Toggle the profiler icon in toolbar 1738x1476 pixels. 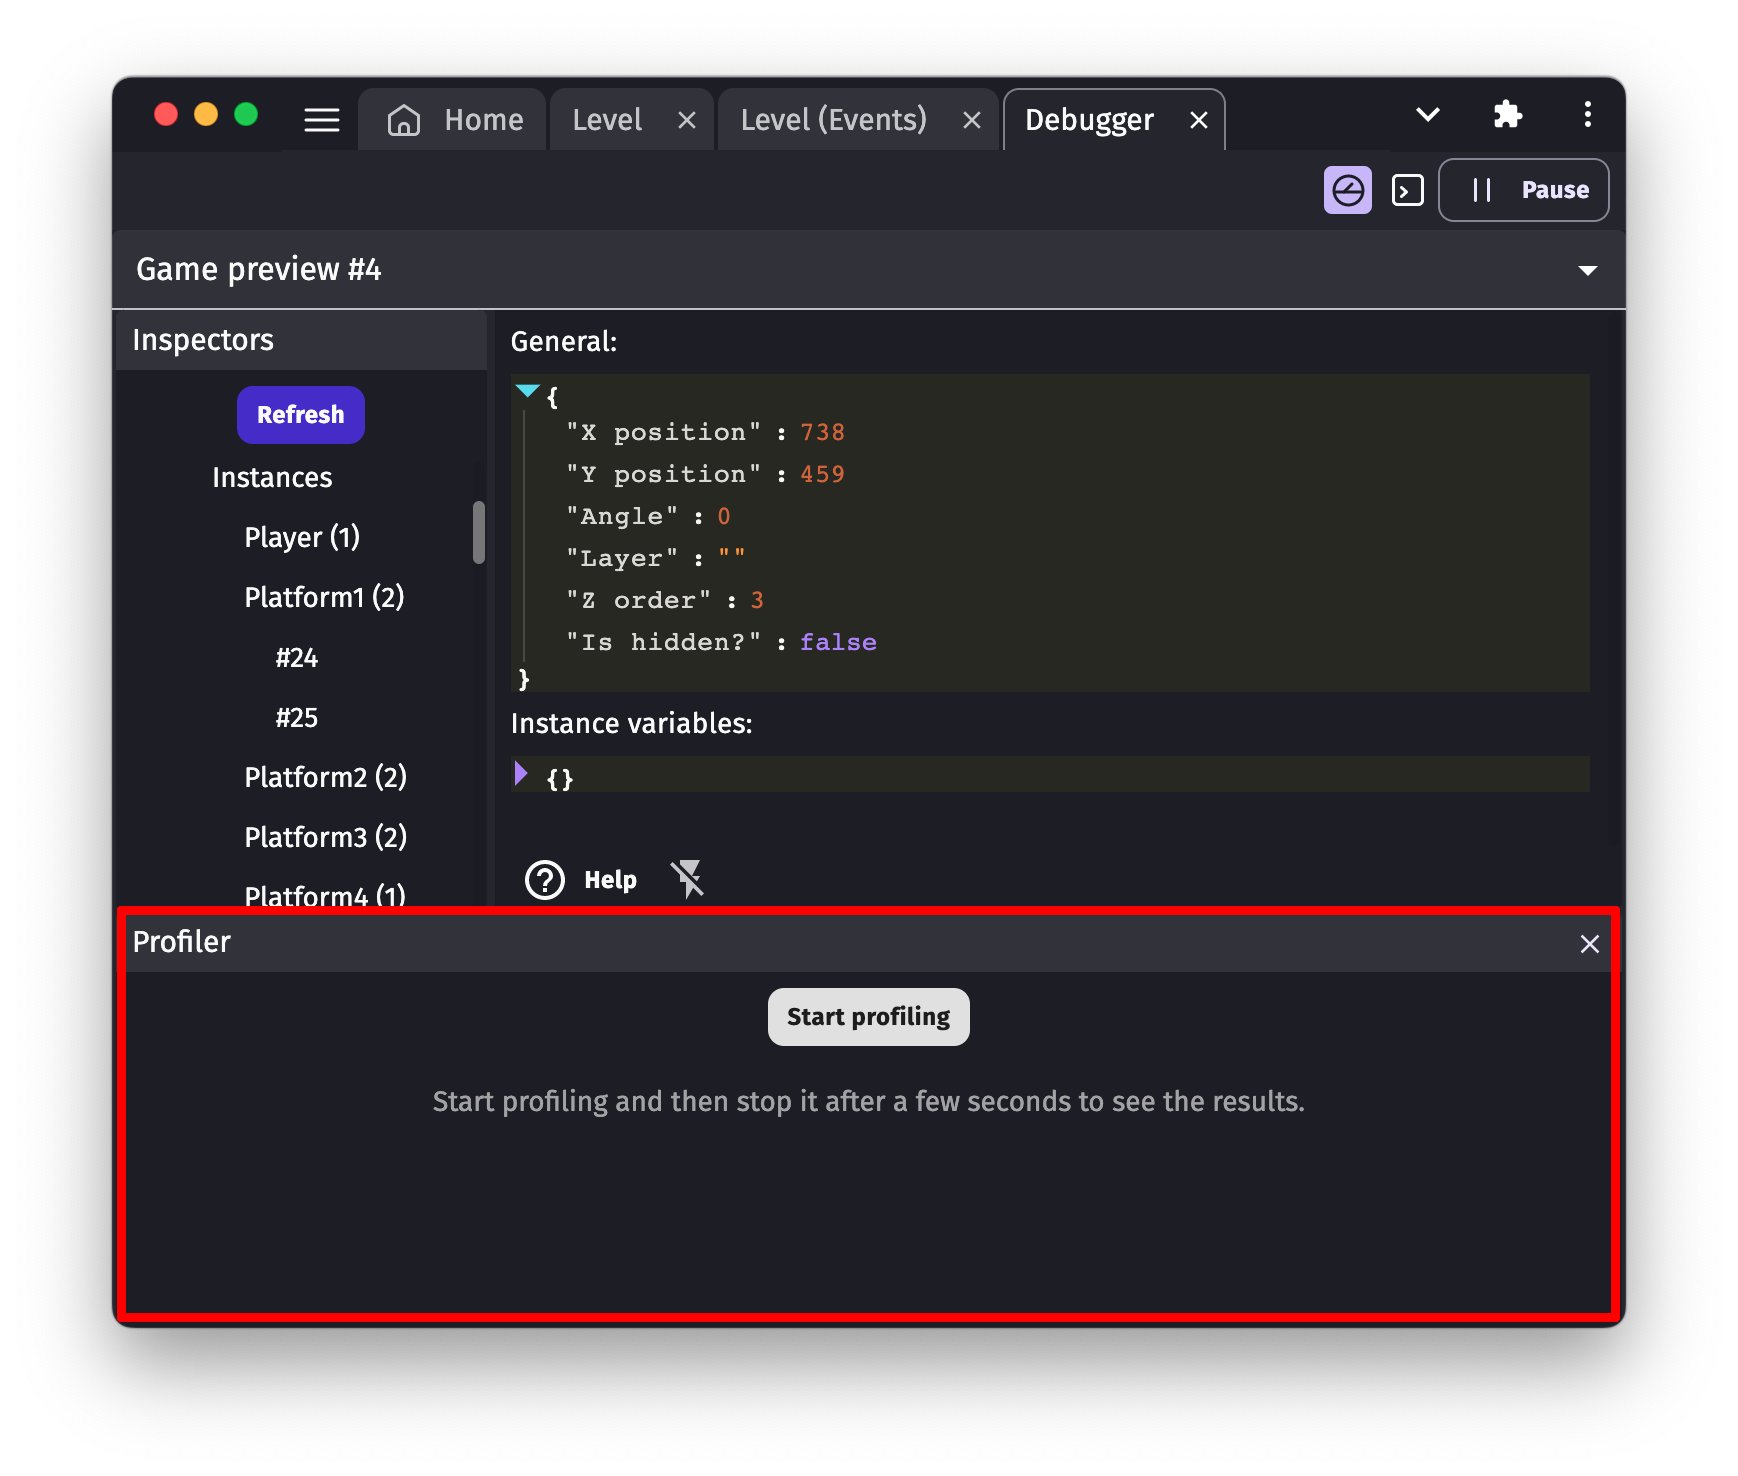(x=1347, y=190)
